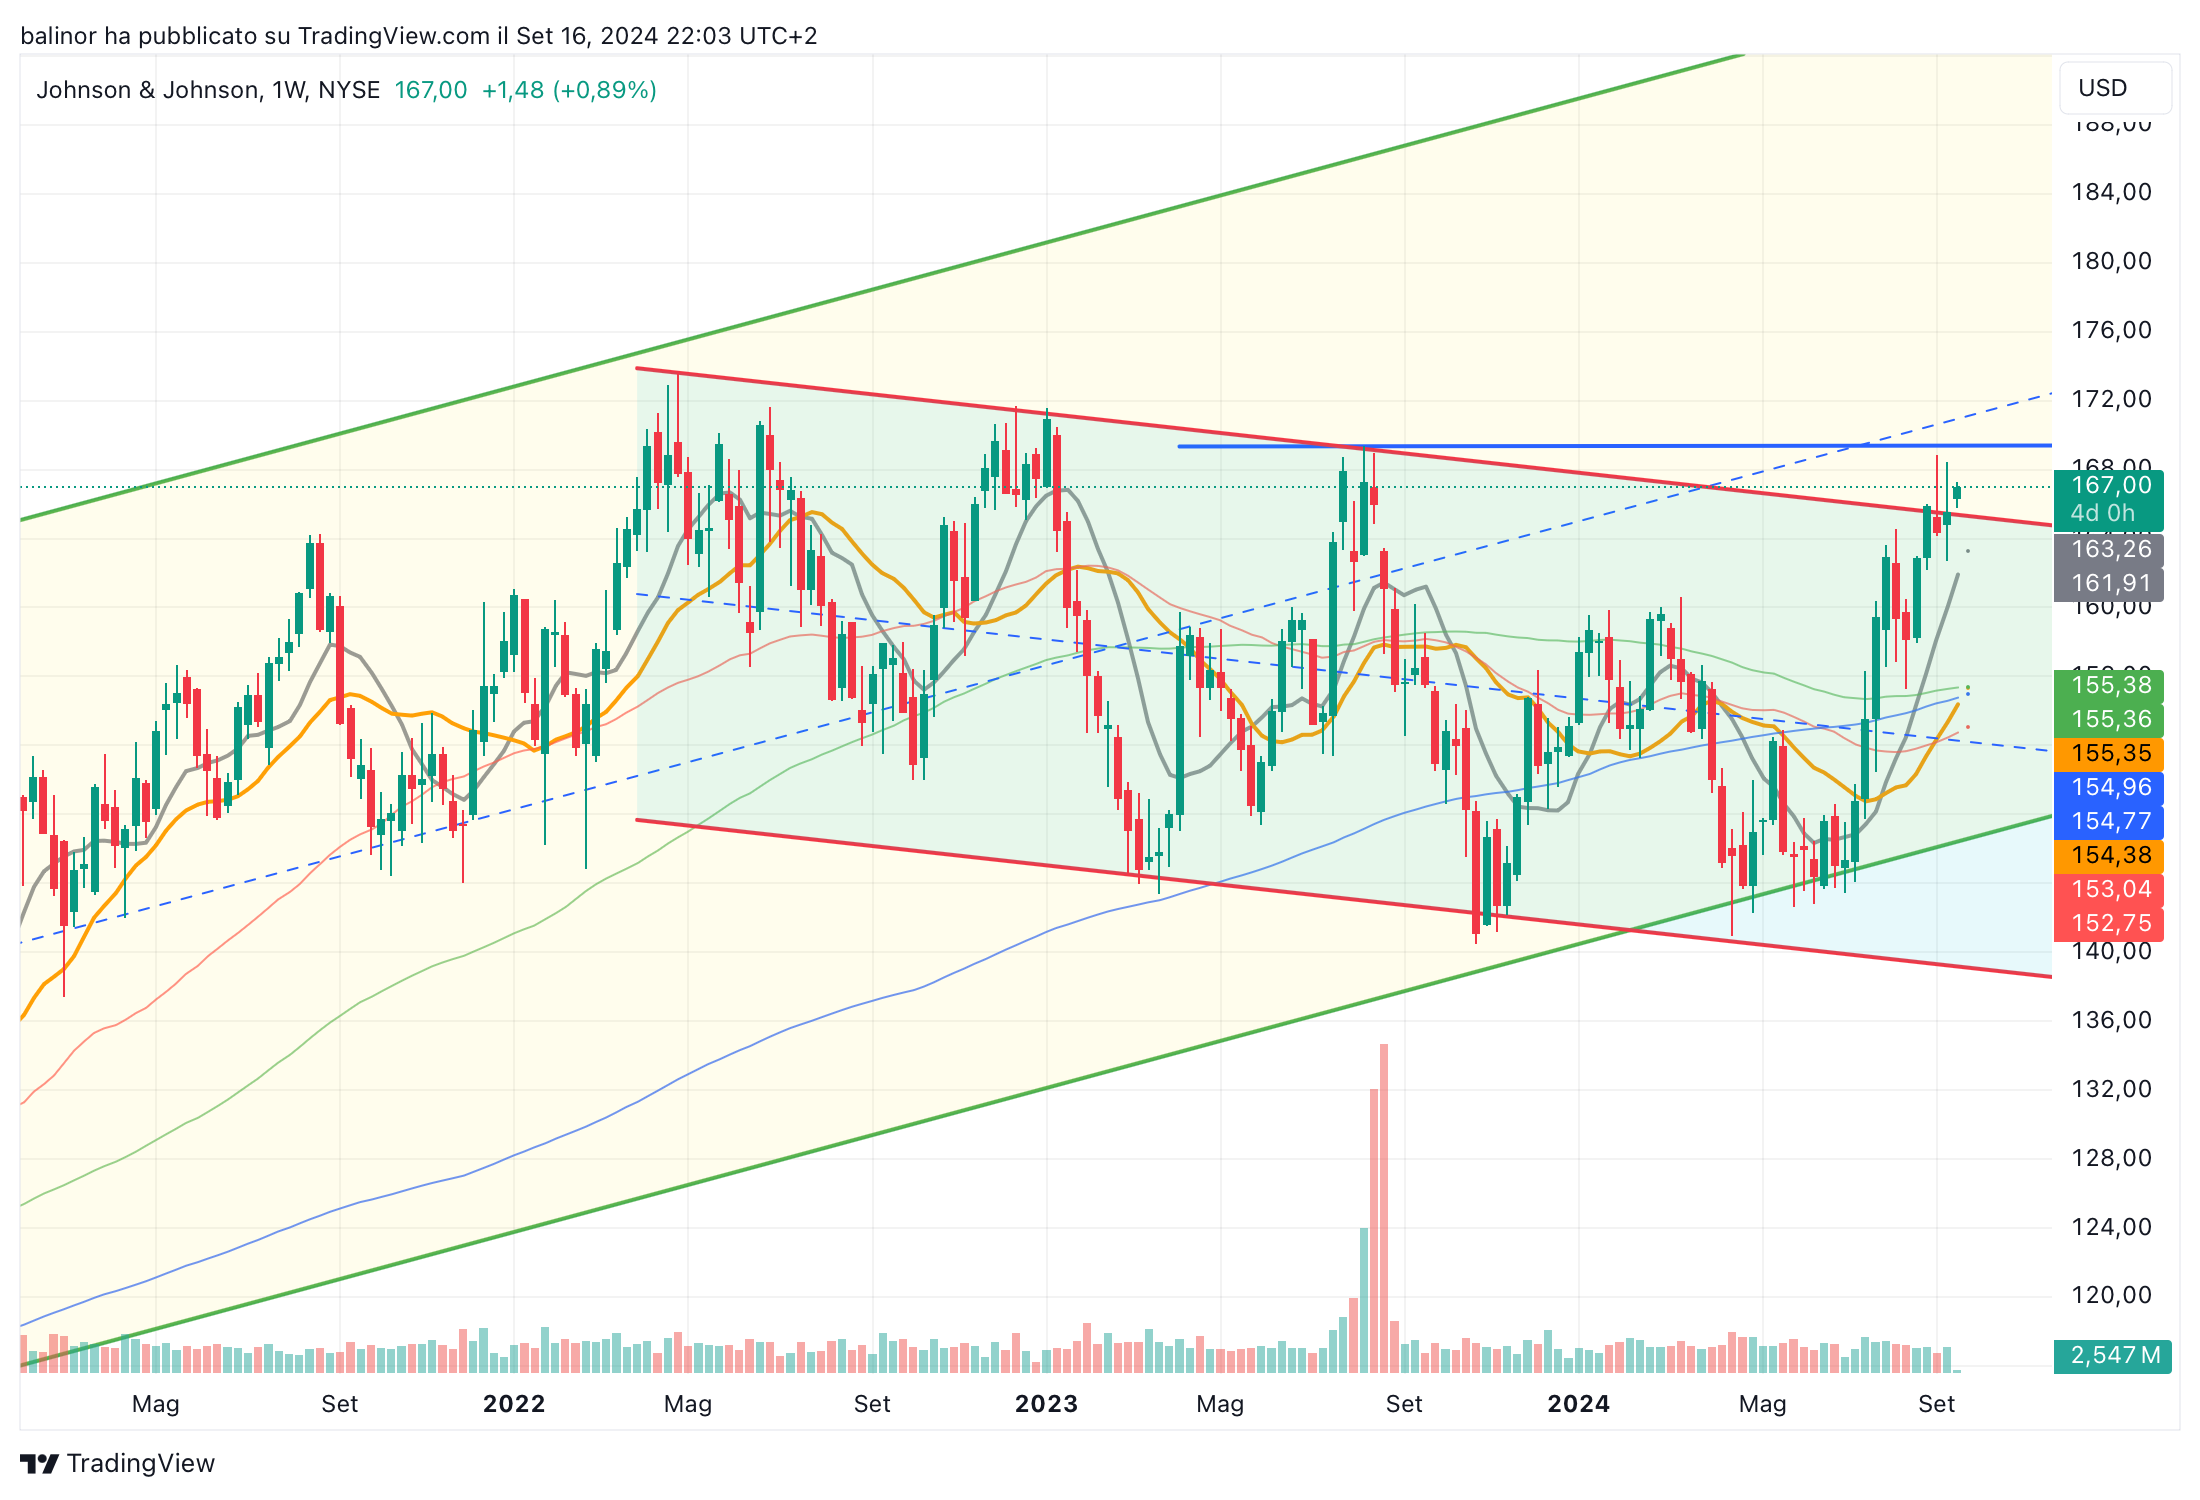Viewport: 2200px width, 1500px height.
Task: Click the 2024 year label on time axis
Action: pos(1578,1404)
